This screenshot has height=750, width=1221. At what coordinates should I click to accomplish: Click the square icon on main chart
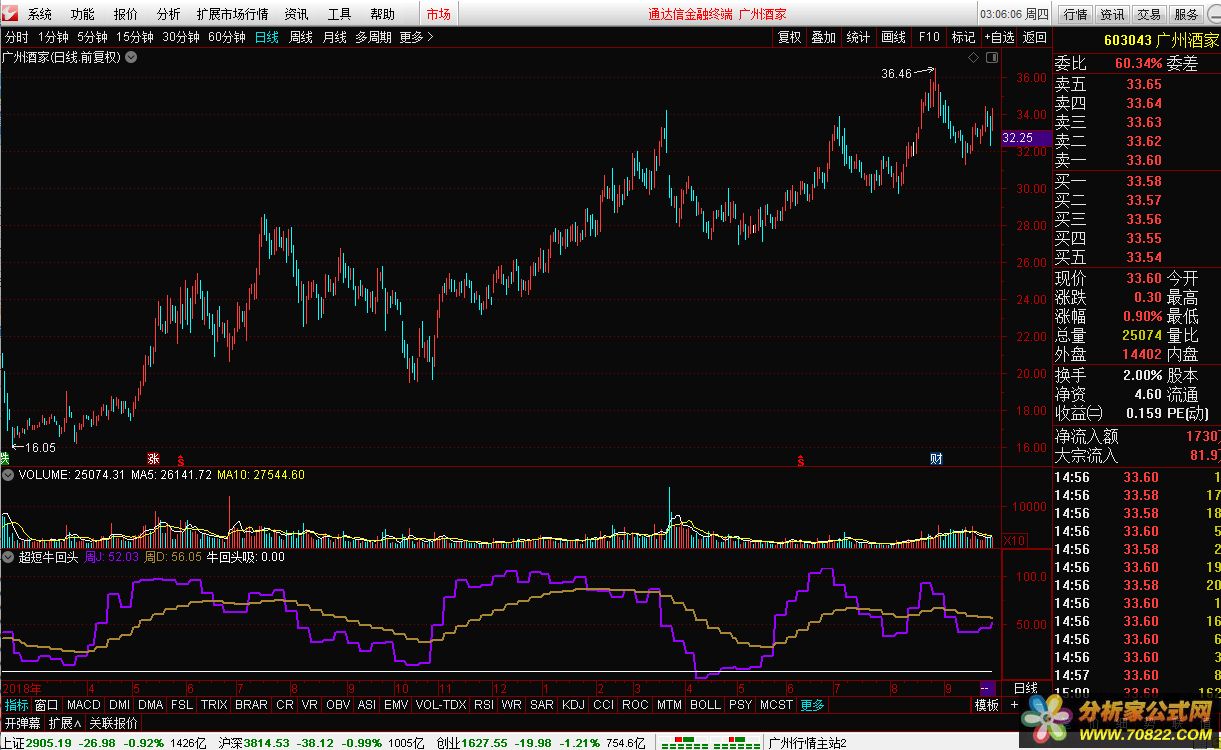click(992, 58)
